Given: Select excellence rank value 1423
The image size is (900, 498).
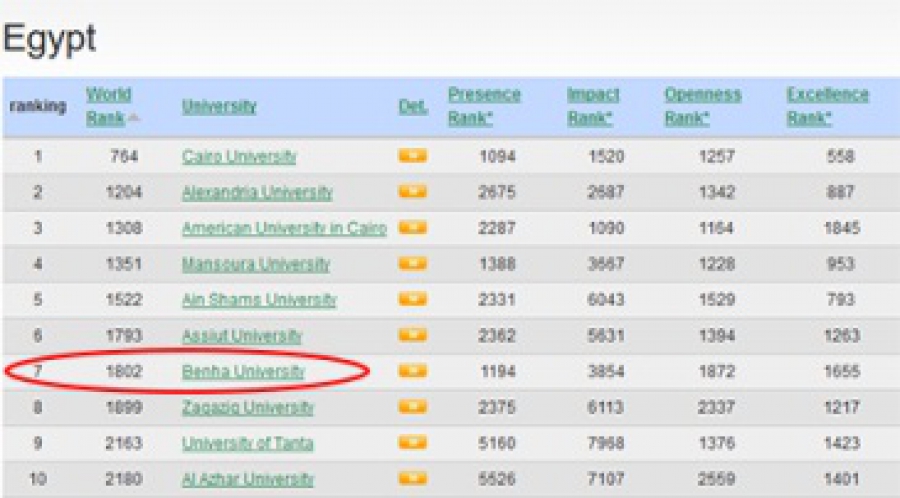Looking at the screenshot, I should (842, 443).
